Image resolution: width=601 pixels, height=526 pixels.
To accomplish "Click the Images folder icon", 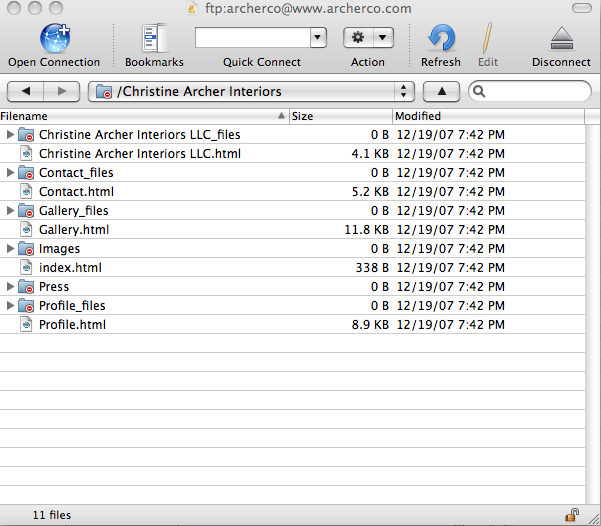I will point(26,249).
